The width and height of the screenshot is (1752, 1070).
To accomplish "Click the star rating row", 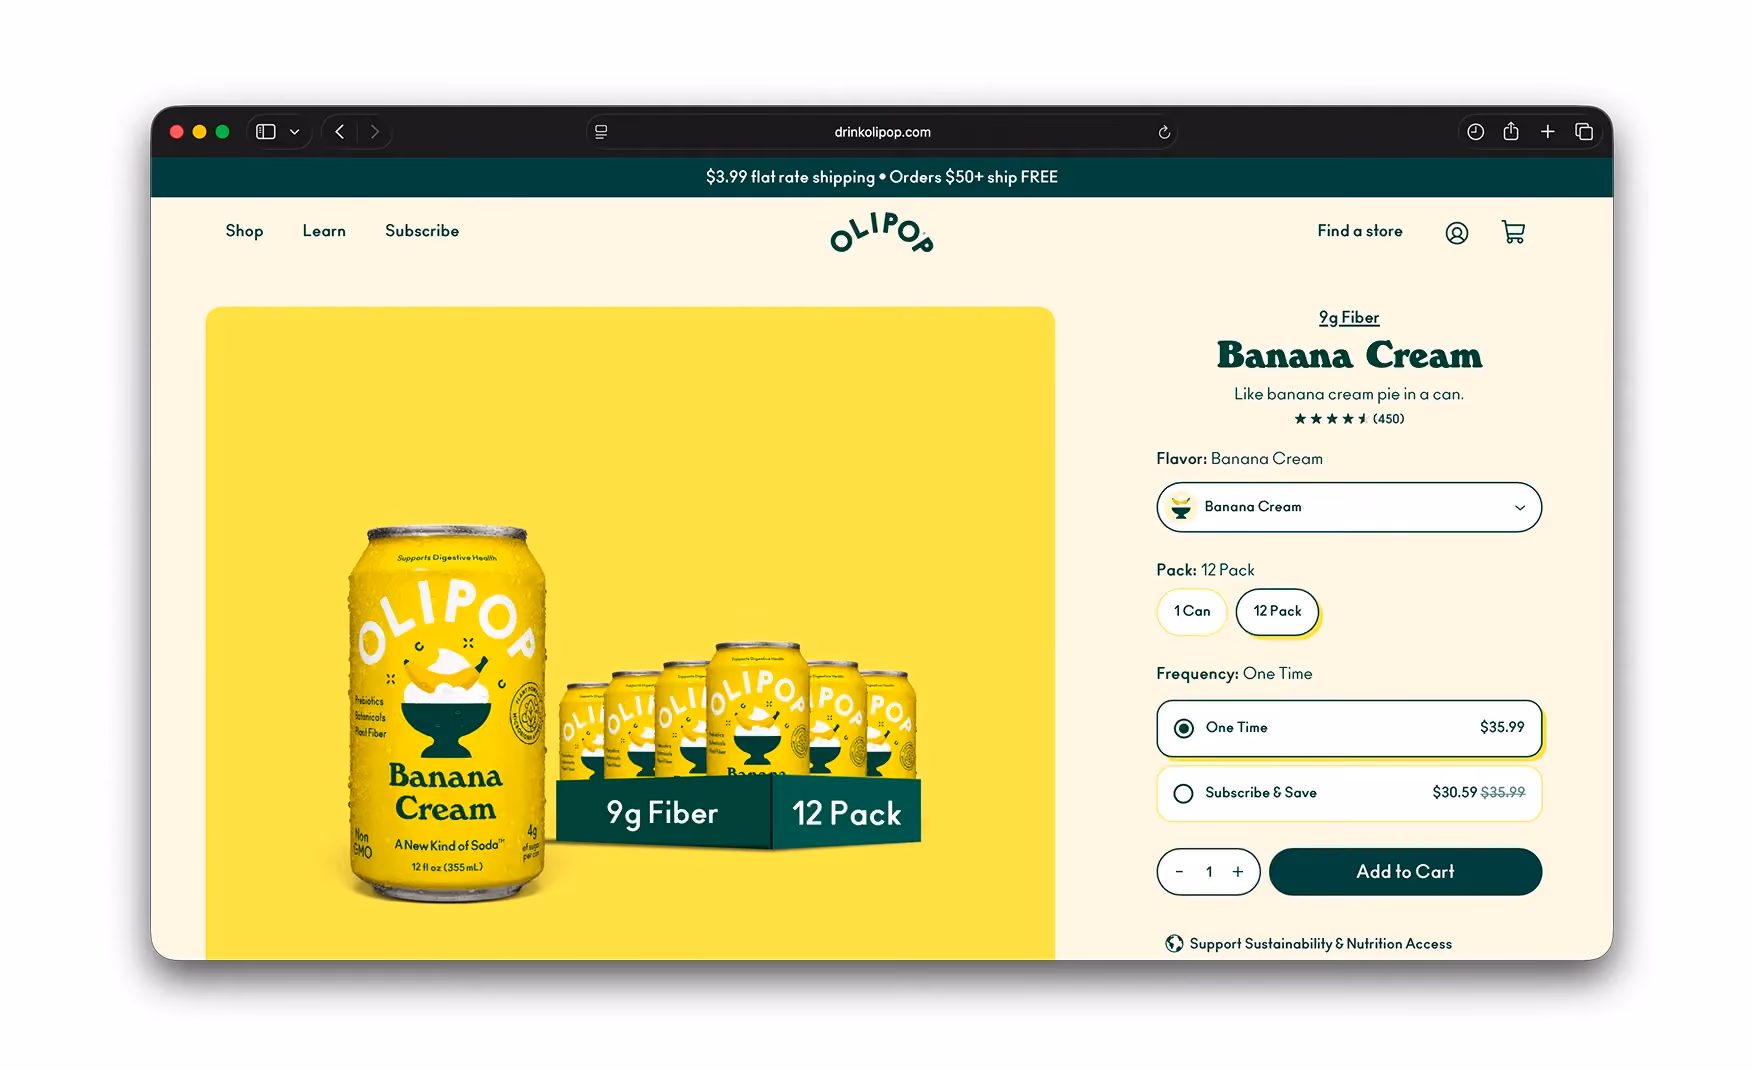I will click(1331, 419).
